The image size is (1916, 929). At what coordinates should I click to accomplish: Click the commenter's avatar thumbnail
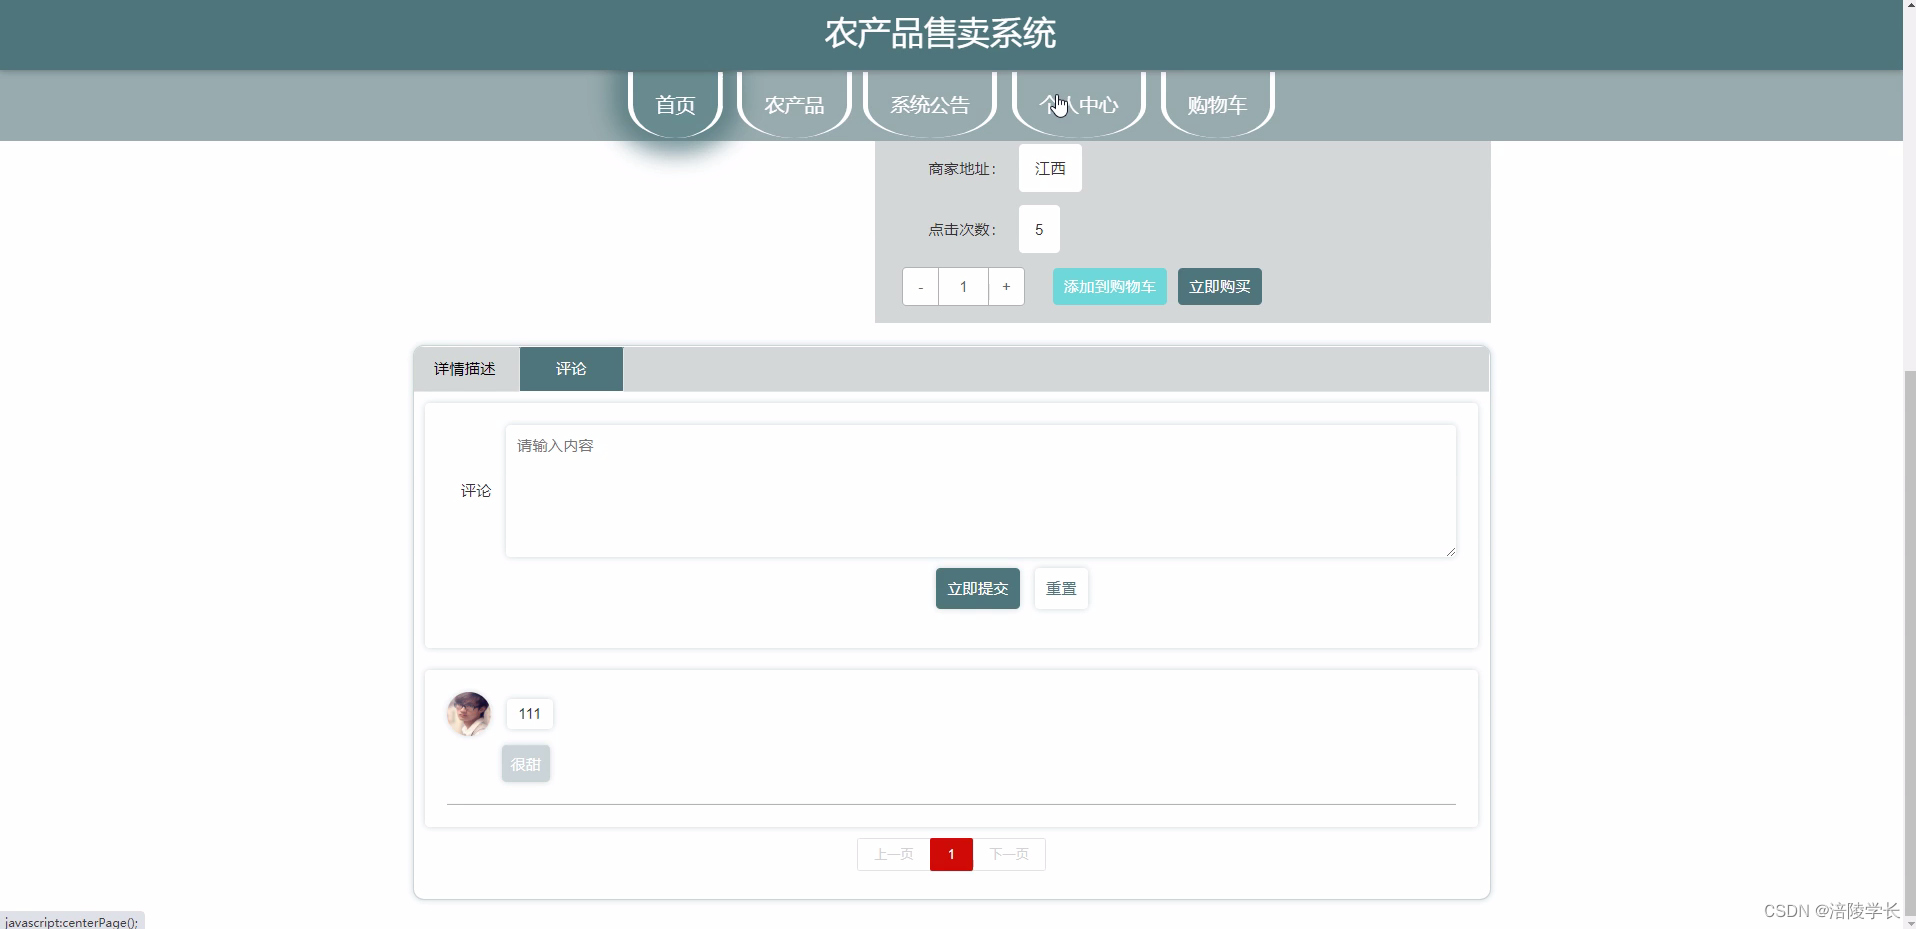pyautogui.click(x=467, y=713)
